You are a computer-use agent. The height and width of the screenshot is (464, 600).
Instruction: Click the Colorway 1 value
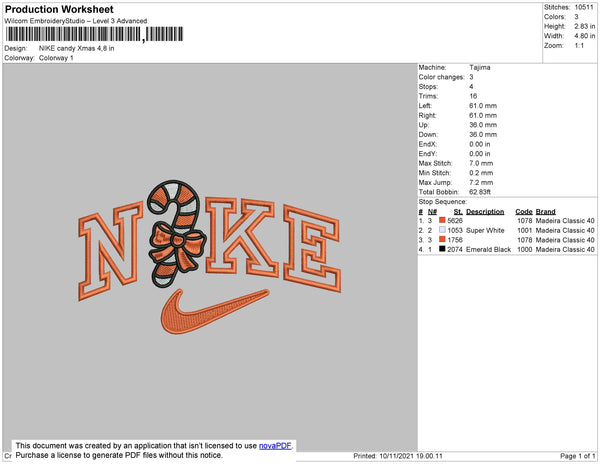click(x=56, y=58)
